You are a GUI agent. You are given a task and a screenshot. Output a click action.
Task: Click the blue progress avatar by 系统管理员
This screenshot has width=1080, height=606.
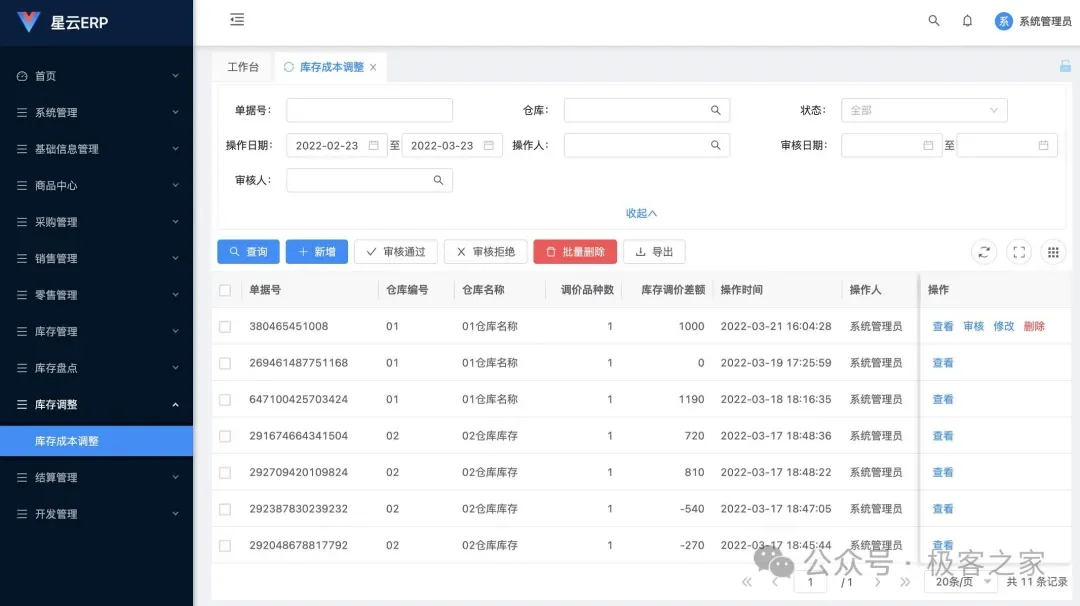(1002, 20)
